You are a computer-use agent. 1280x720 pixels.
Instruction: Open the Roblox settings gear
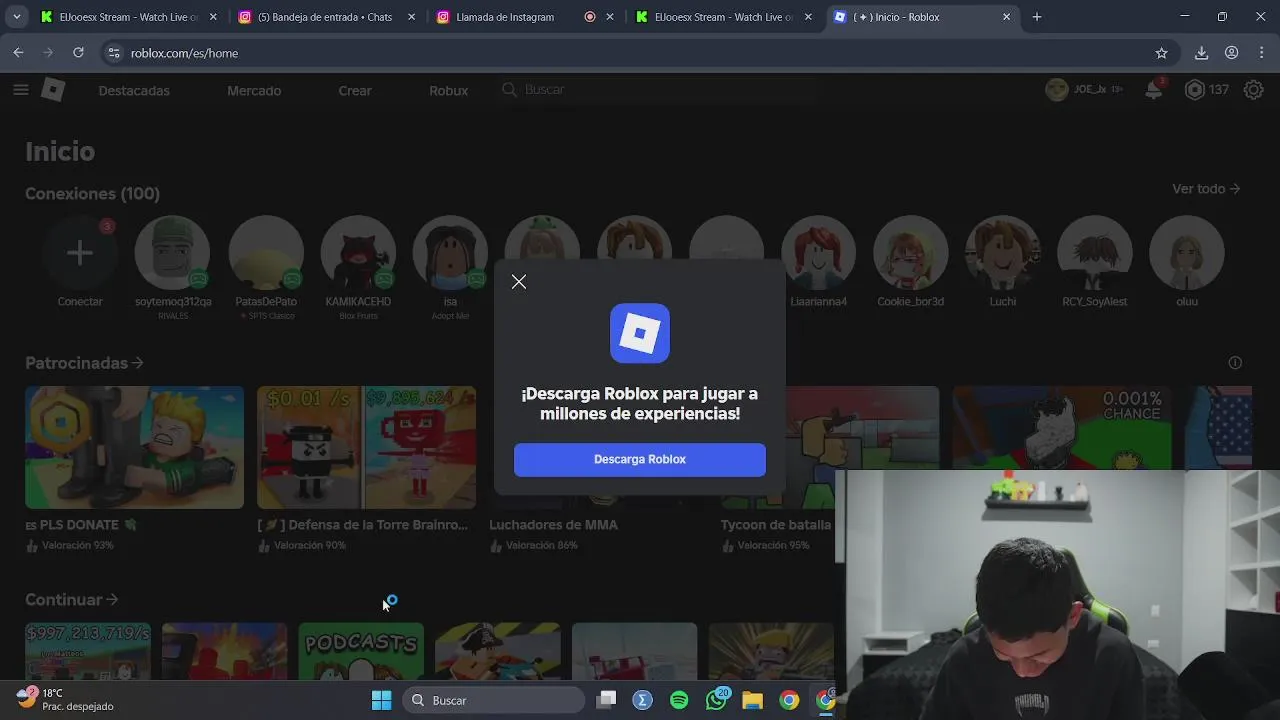pos(1253,90)
